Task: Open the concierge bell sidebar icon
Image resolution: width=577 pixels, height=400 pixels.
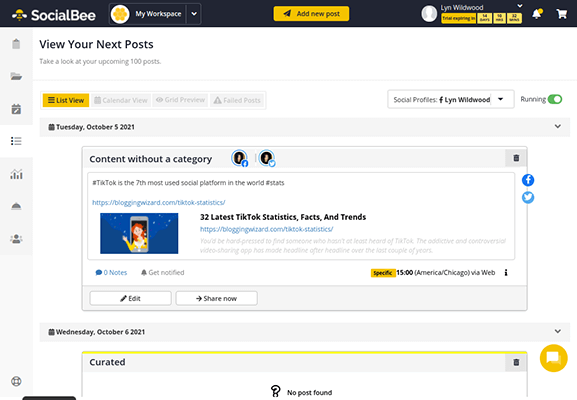Action: point(16,206)
